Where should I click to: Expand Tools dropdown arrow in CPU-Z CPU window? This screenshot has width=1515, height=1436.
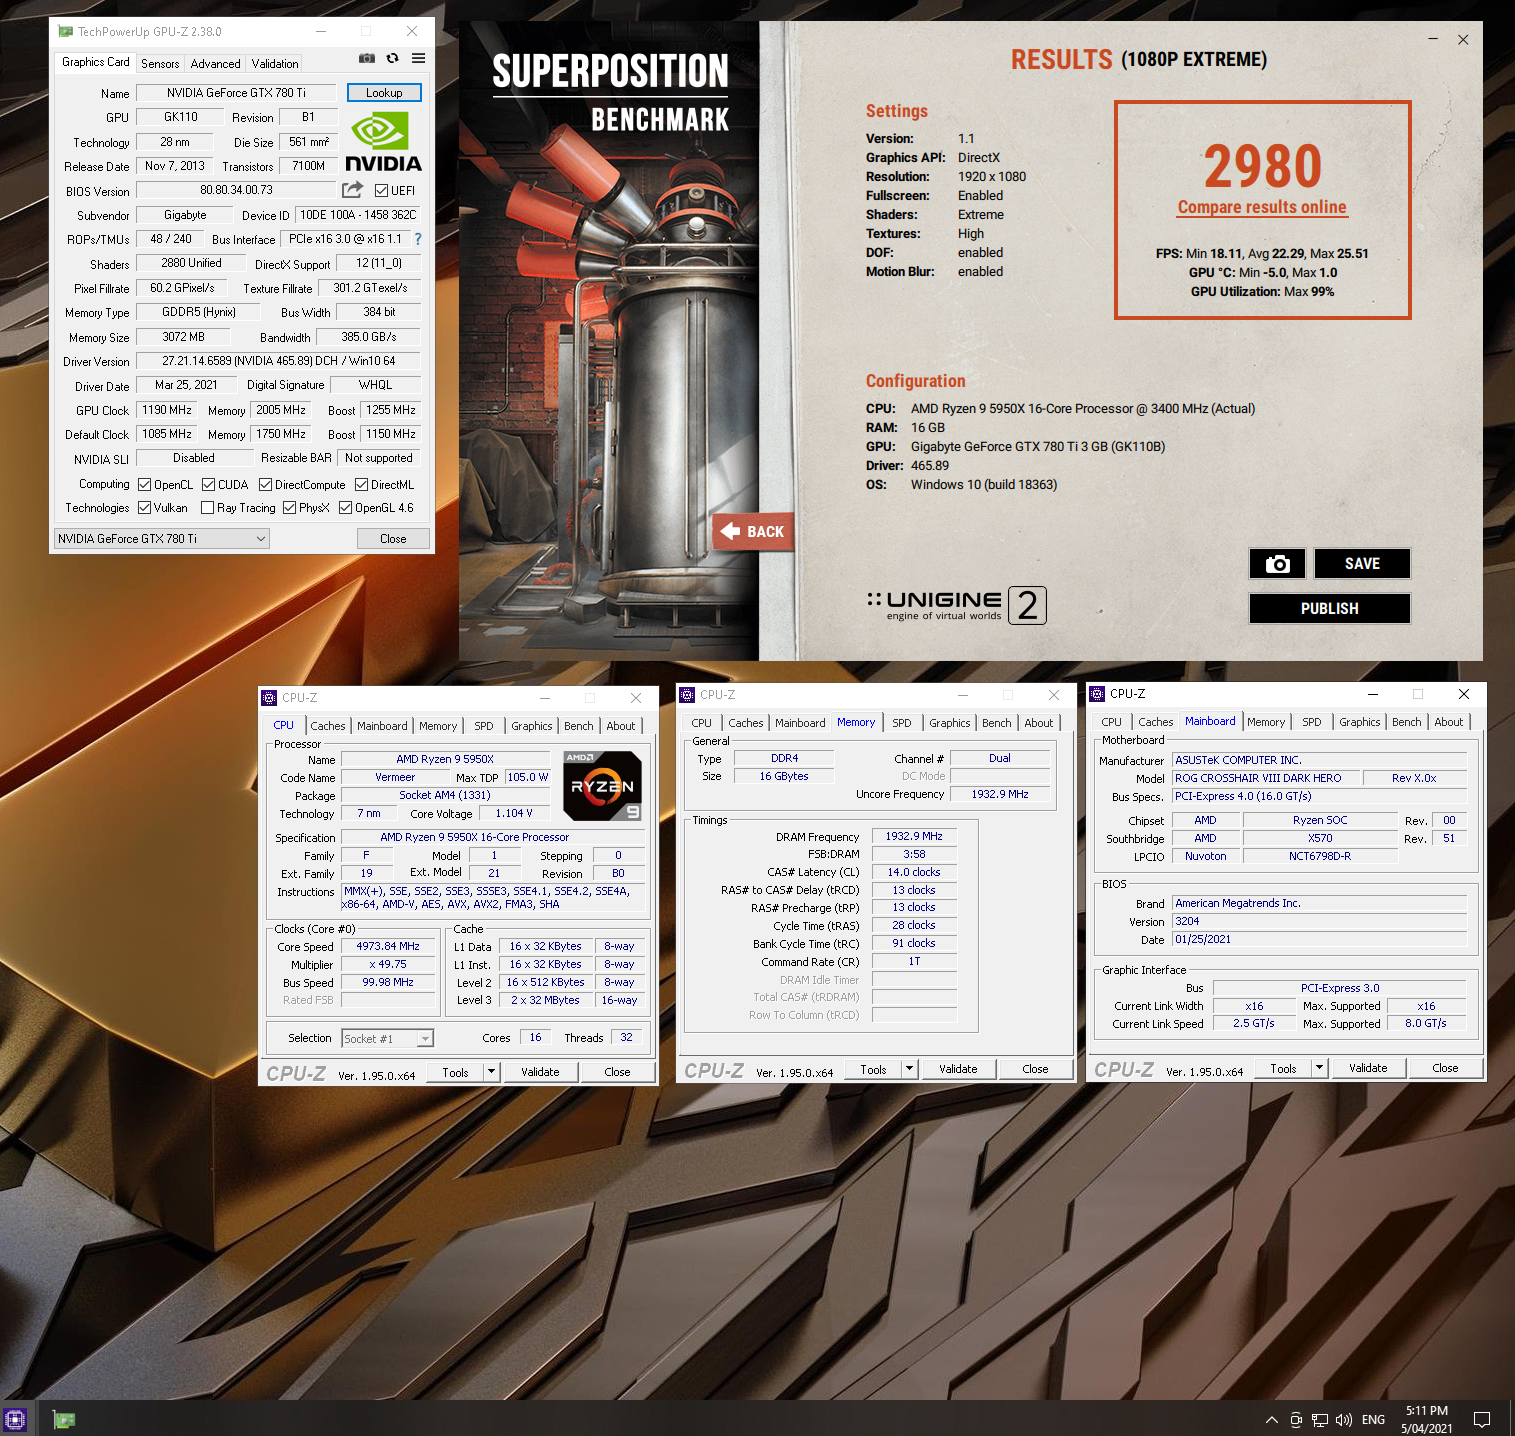coord(491,1072)
